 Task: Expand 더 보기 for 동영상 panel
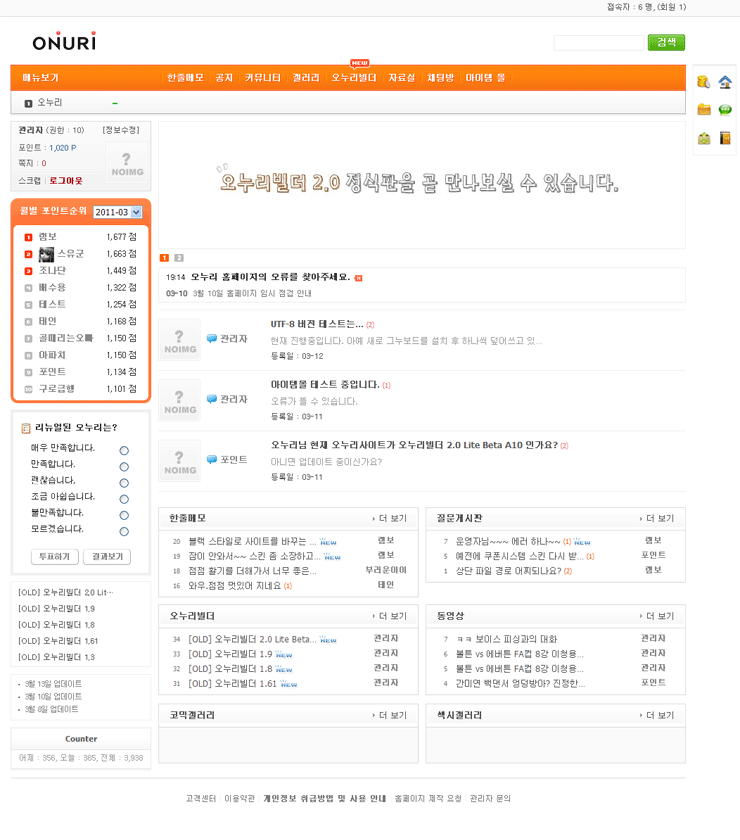(x=656, y=617)
